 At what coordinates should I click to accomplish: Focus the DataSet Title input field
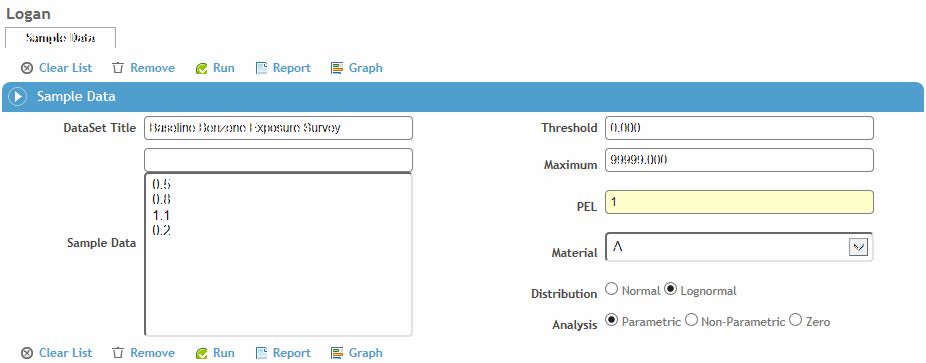278,128
